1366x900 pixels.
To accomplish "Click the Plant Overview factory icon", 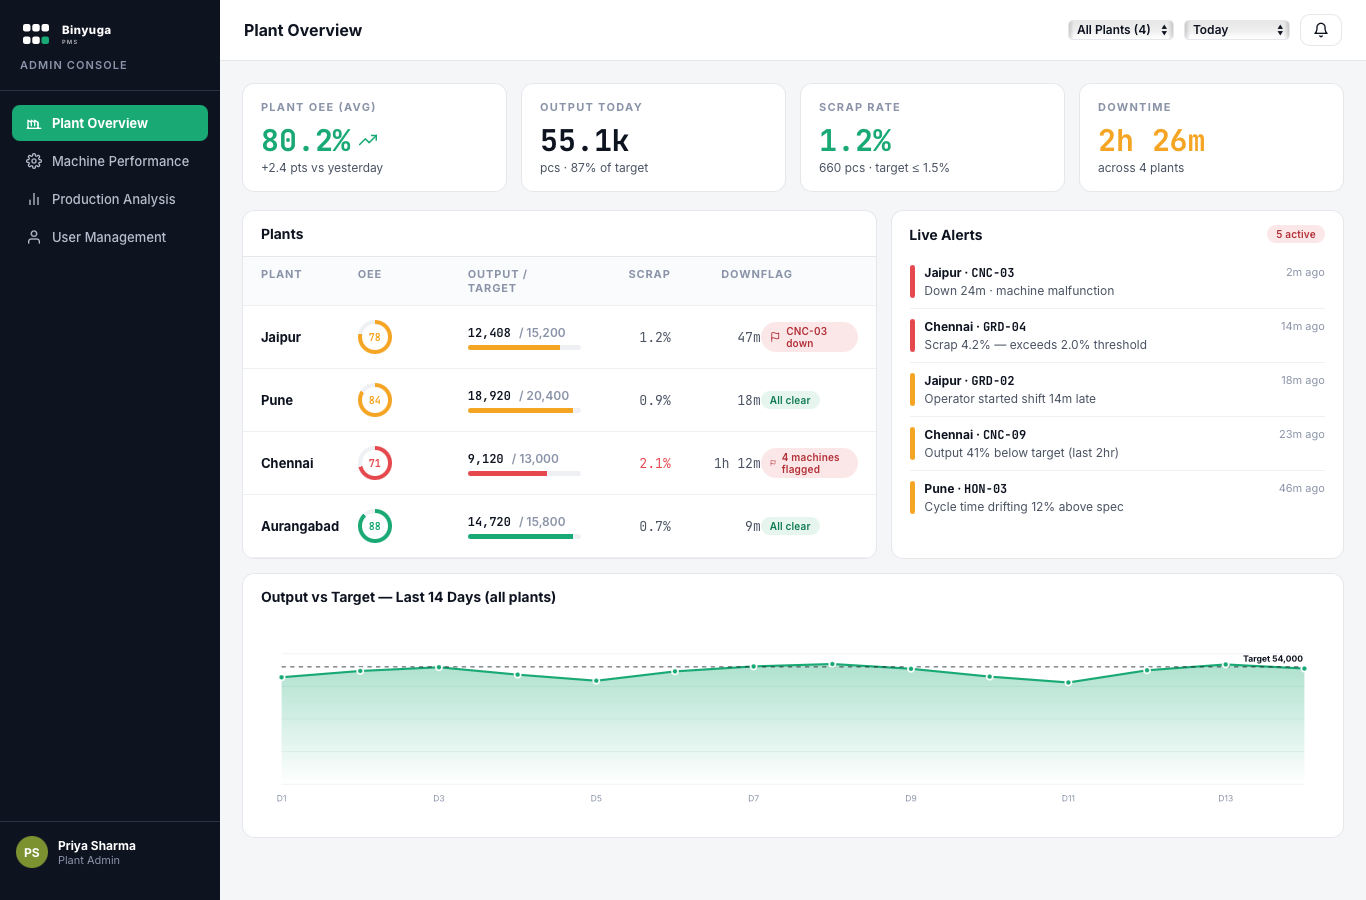I will (x=33, y=123).
